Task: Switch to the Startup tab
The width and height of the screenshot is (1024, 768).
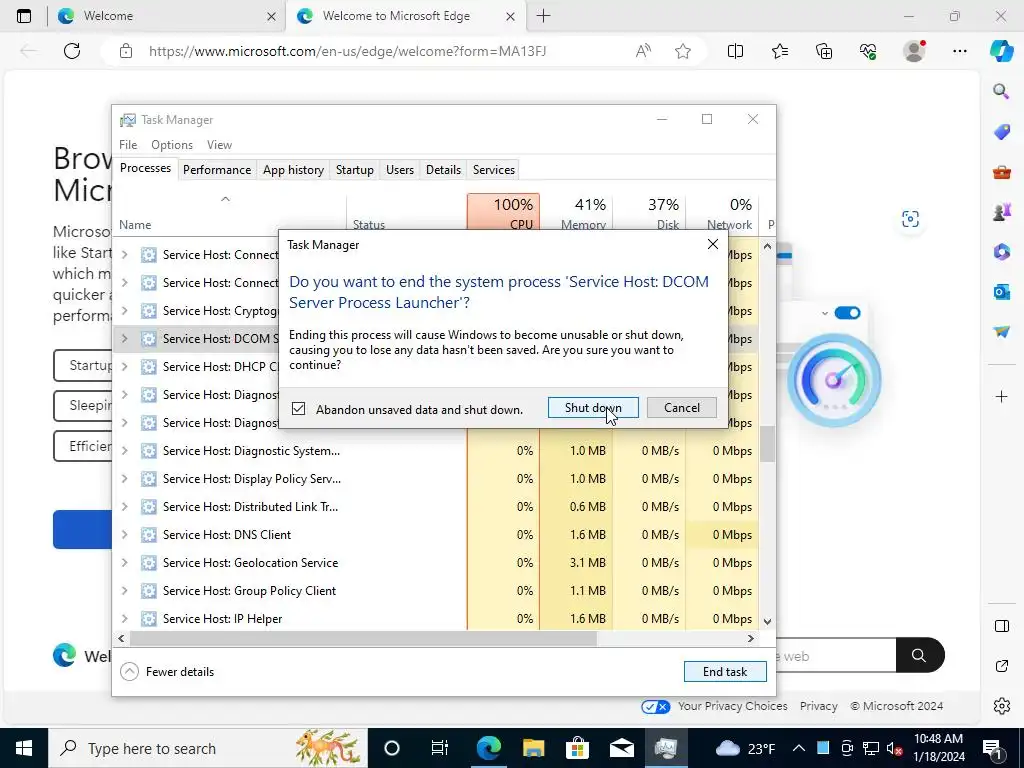Action: click(x=355, y=170)
